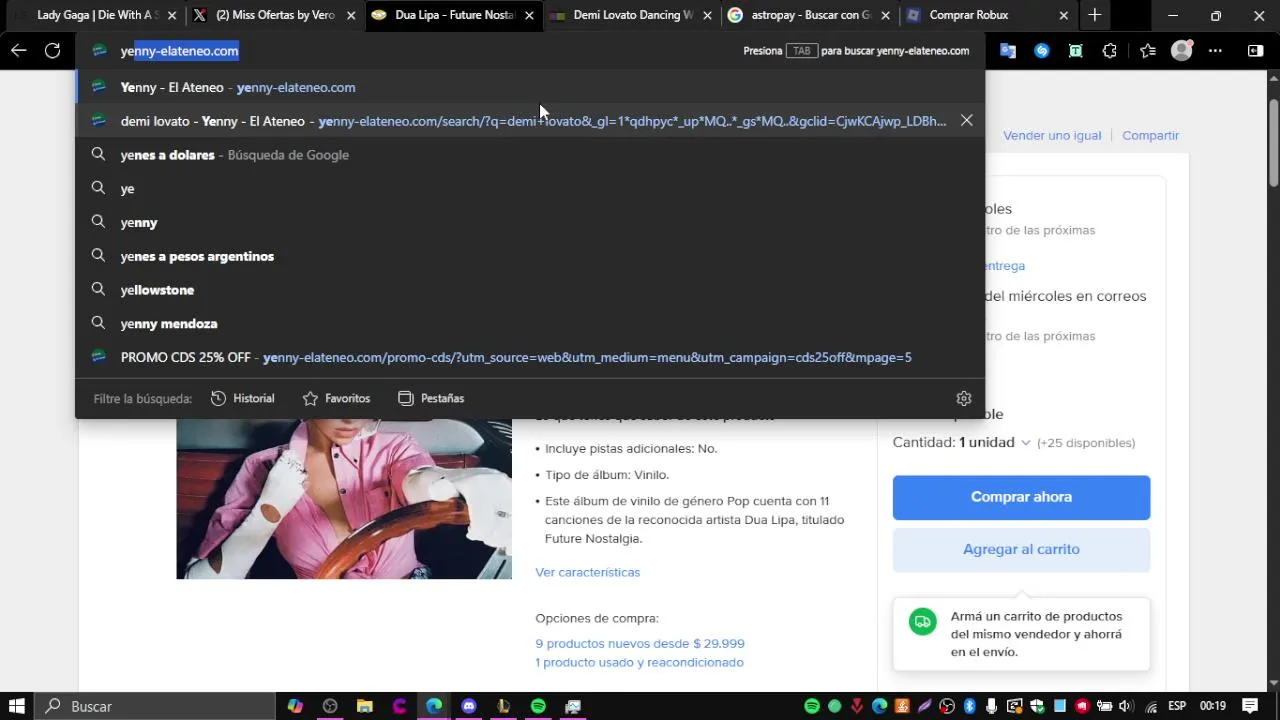Open the 1 producto usado y reacondicionado link

(x=639, y=662)
